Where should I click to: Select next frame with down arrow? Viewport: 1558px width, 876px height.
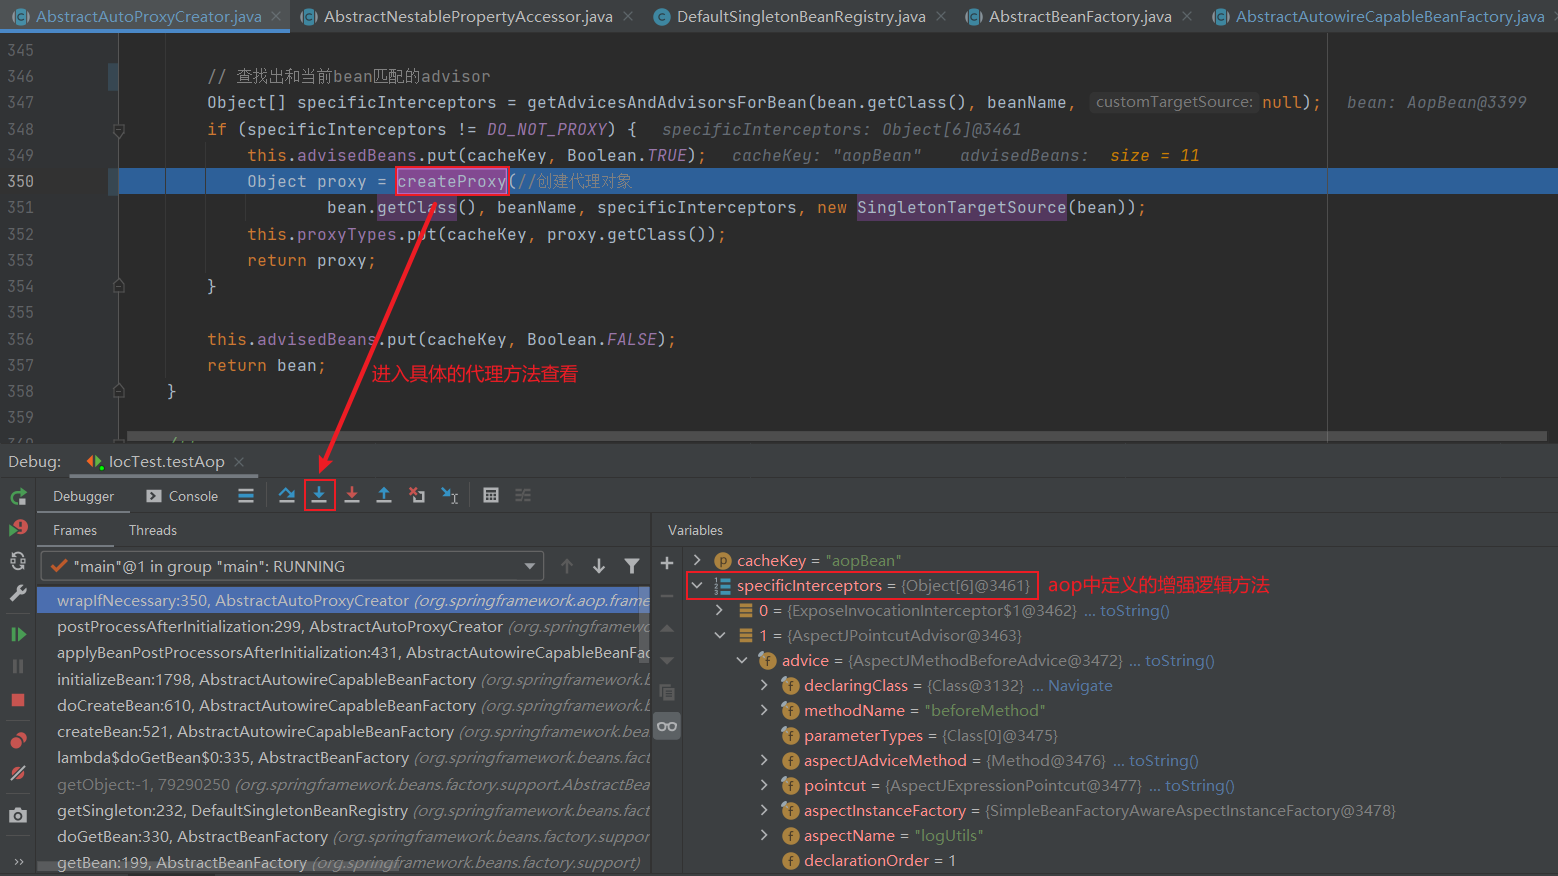pyautogui.click(x=599, y=566)
